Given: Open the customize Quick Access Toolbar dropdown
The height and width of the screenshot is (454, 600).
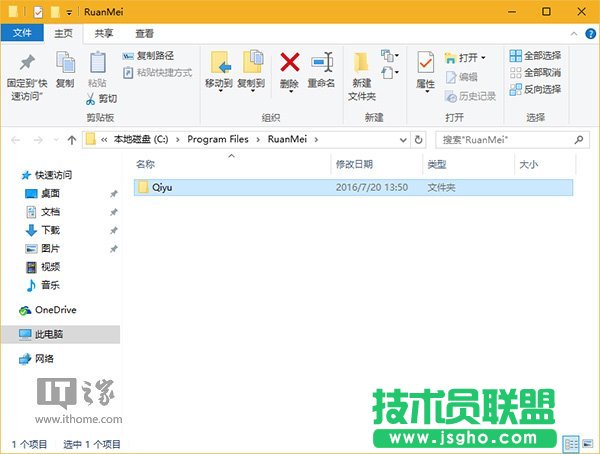Looking at the screenshot, I should point(69,13).
